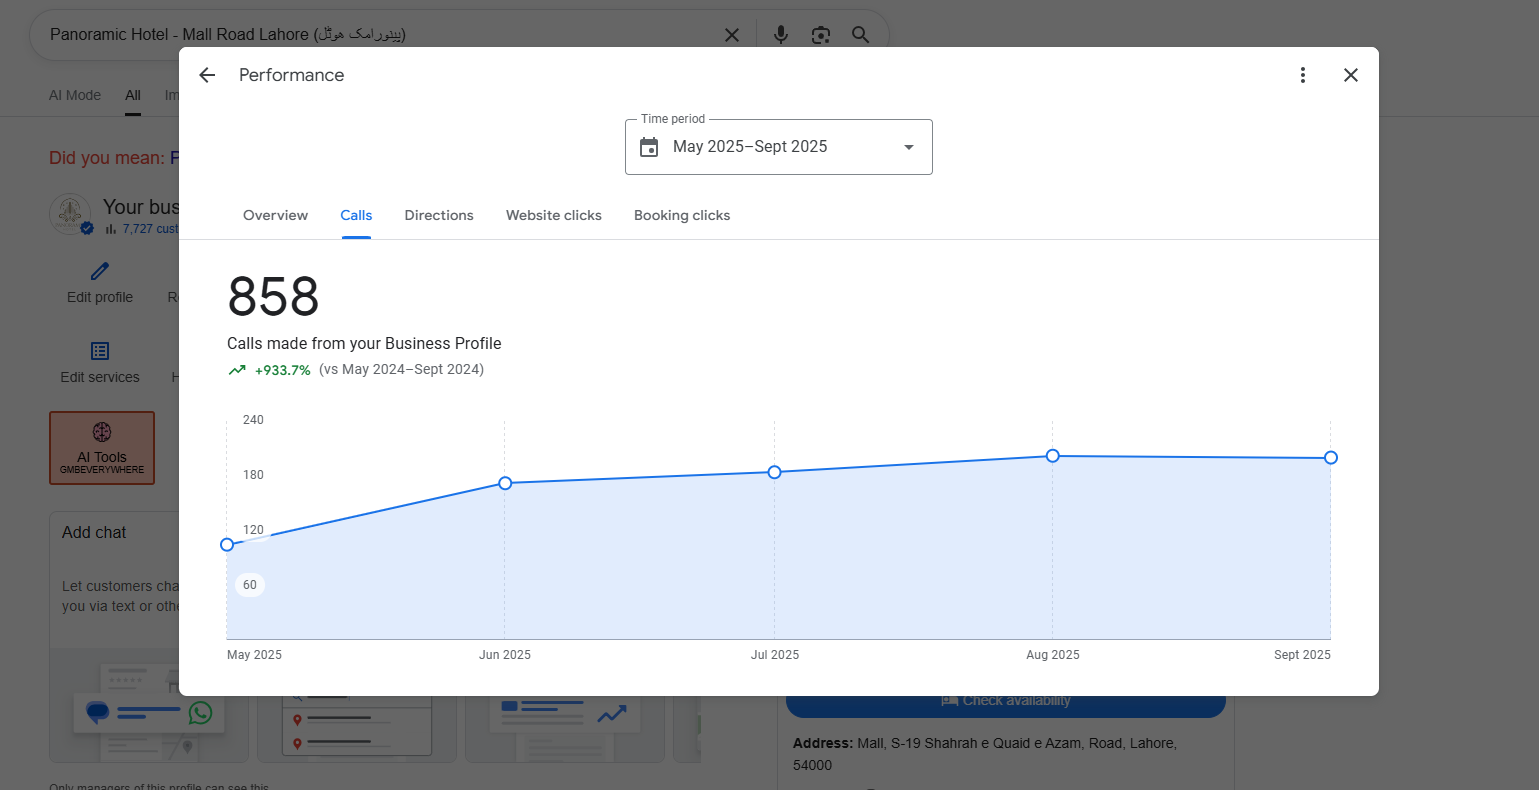This screenshot has height=790, width=1539.
Task: Click the May 2025 data point
Action: [227, 545]
